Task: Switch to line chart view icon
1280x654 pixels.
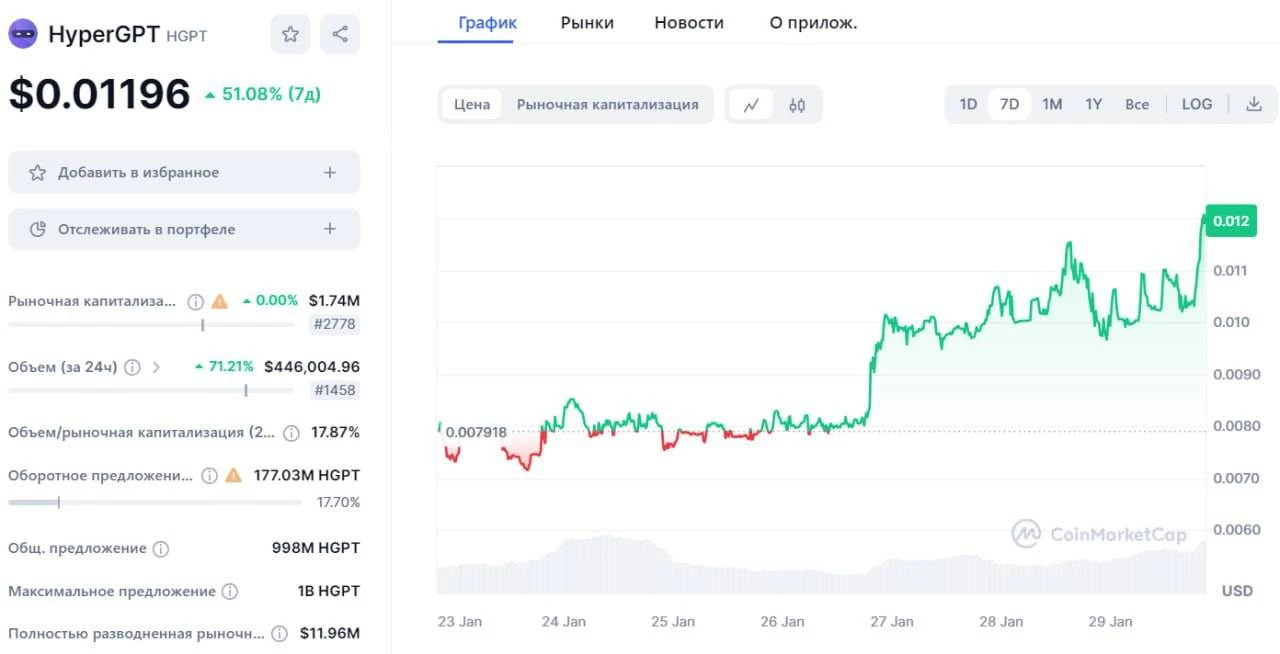Action: coord(751,104)
